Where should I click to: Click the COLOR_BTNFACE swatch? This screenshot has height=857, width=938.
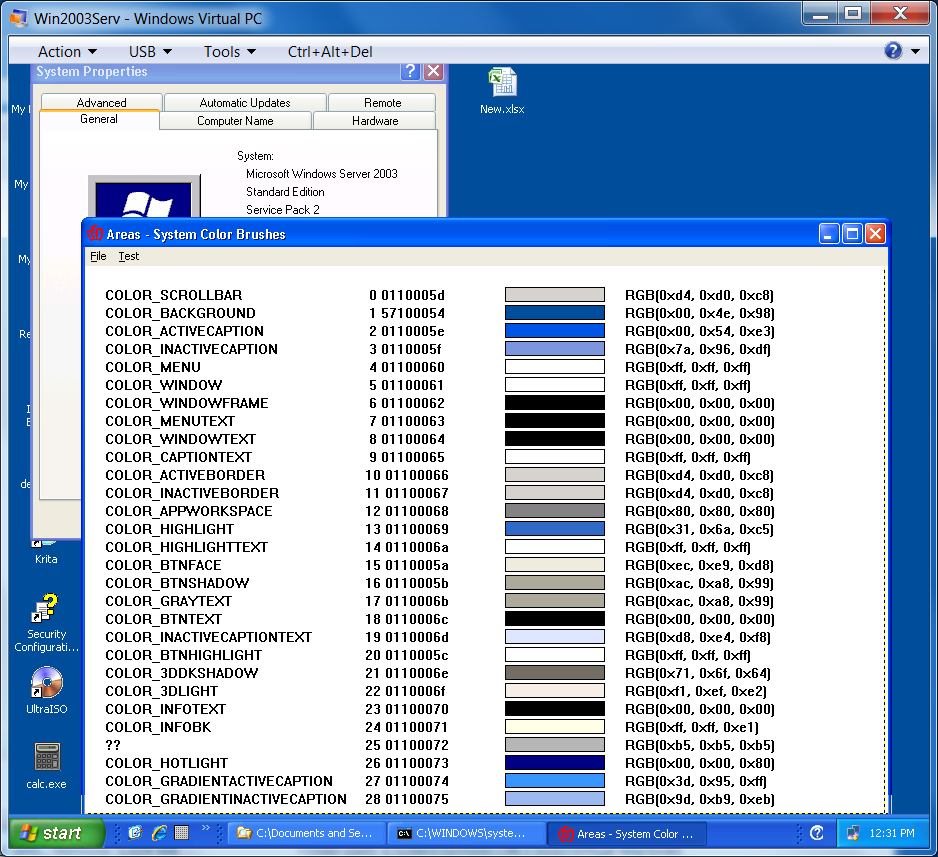555,564
